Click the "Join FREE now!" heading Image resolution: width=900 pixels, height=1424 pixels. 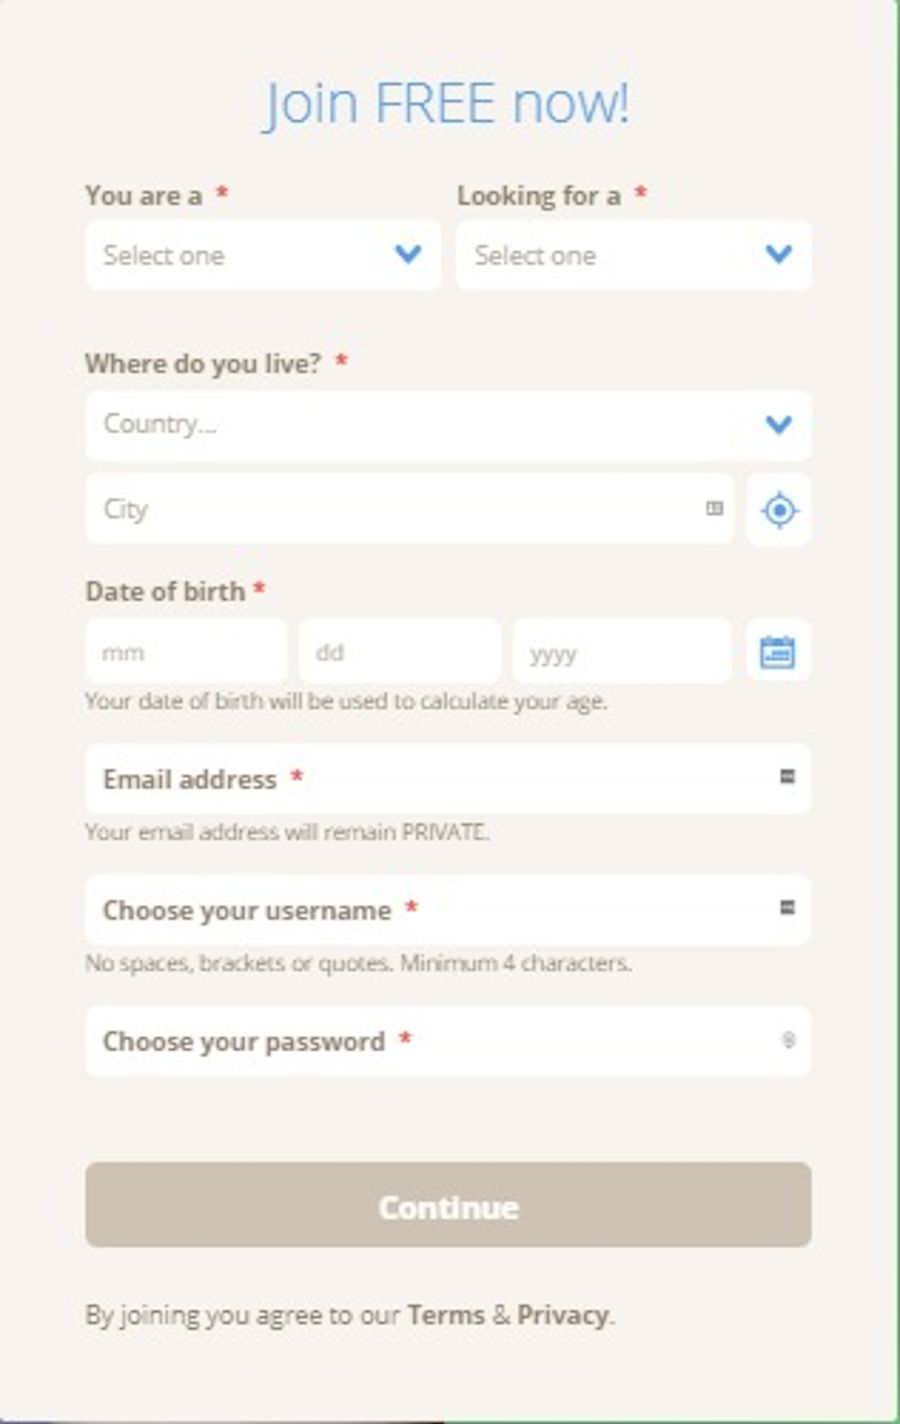[446, 103]
